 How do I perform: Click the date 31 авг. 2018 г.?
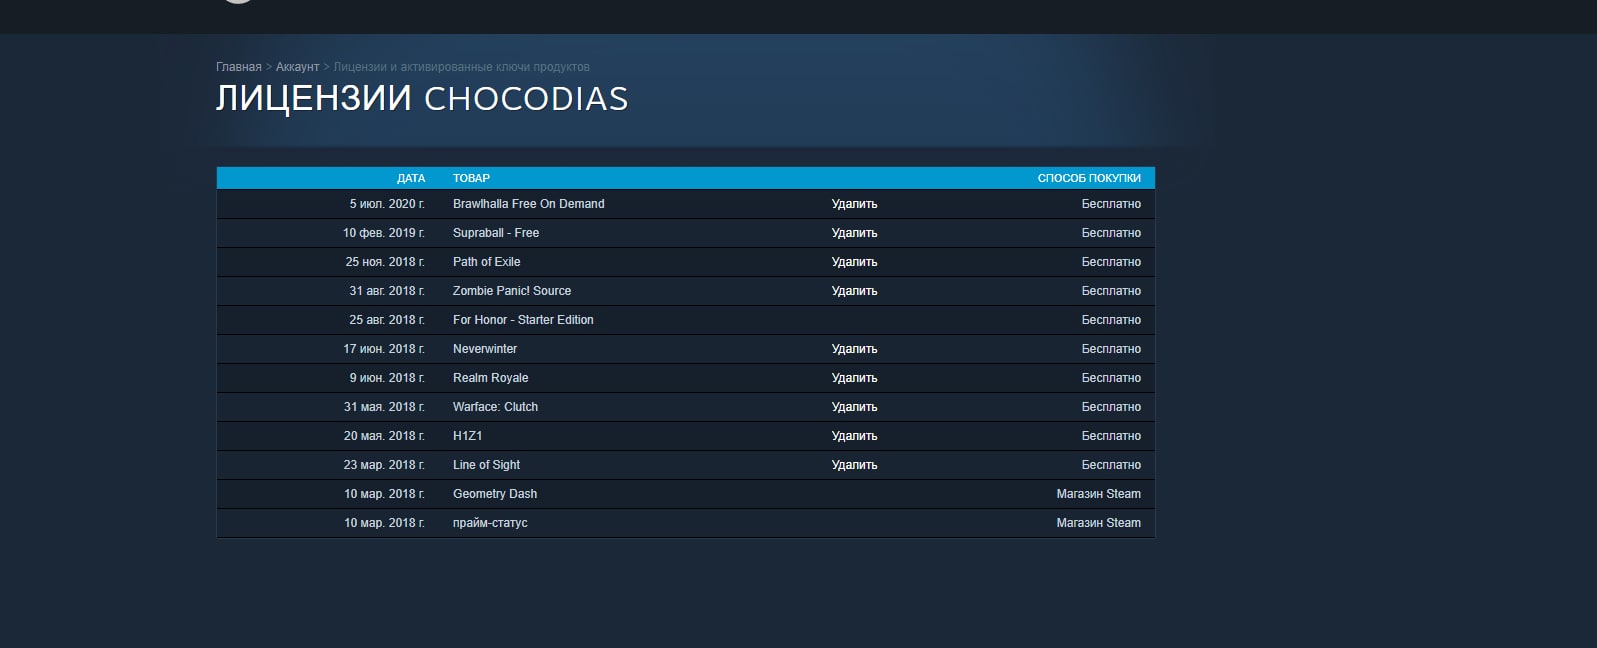click(387, 291)
